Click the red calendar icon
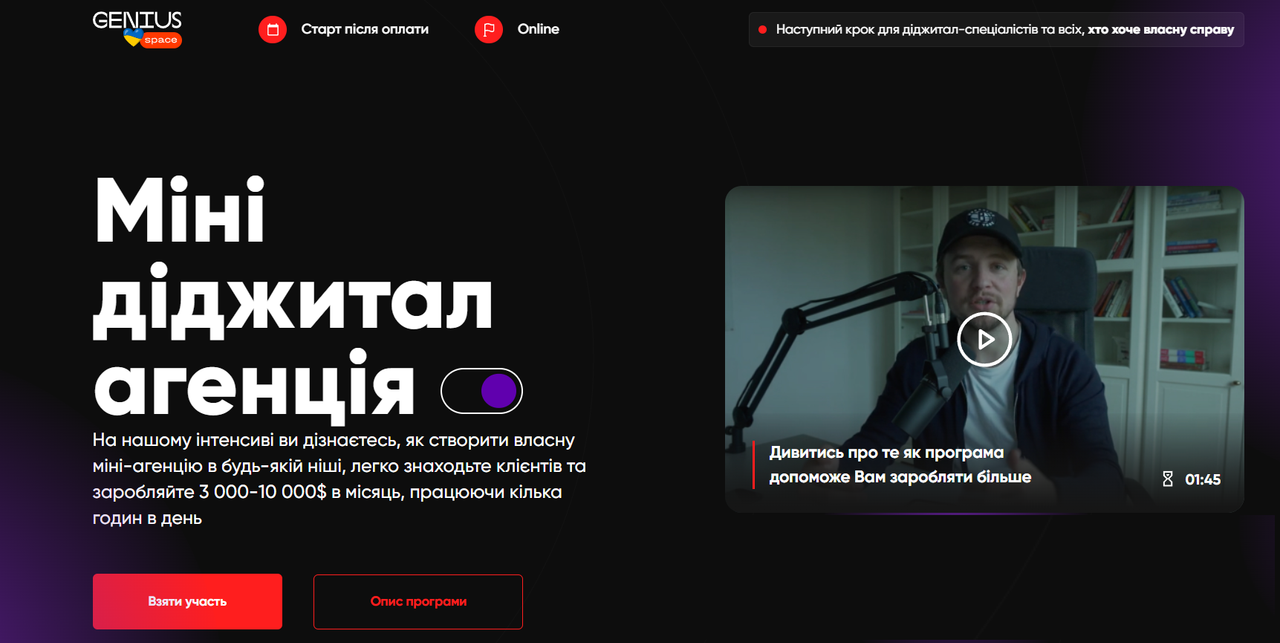Image resolution: width=1280 pixels, height=643 pixels. click(272, 29)
